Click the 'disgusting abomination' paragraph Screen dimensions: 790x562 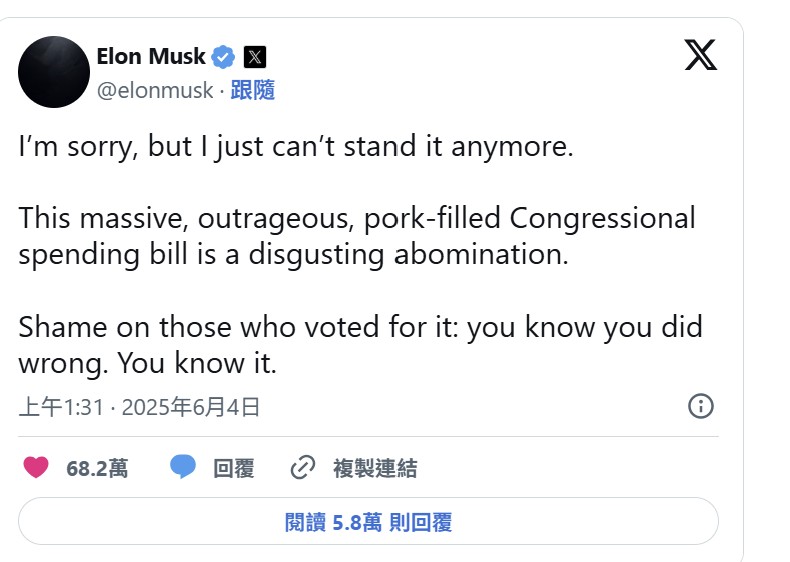tap(357, 236)
